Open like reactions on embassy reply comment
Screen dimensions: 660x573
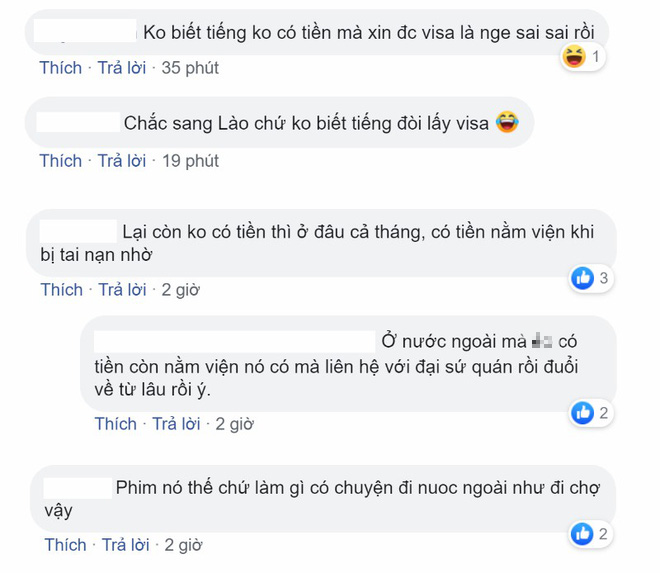[x=583, y=413]
